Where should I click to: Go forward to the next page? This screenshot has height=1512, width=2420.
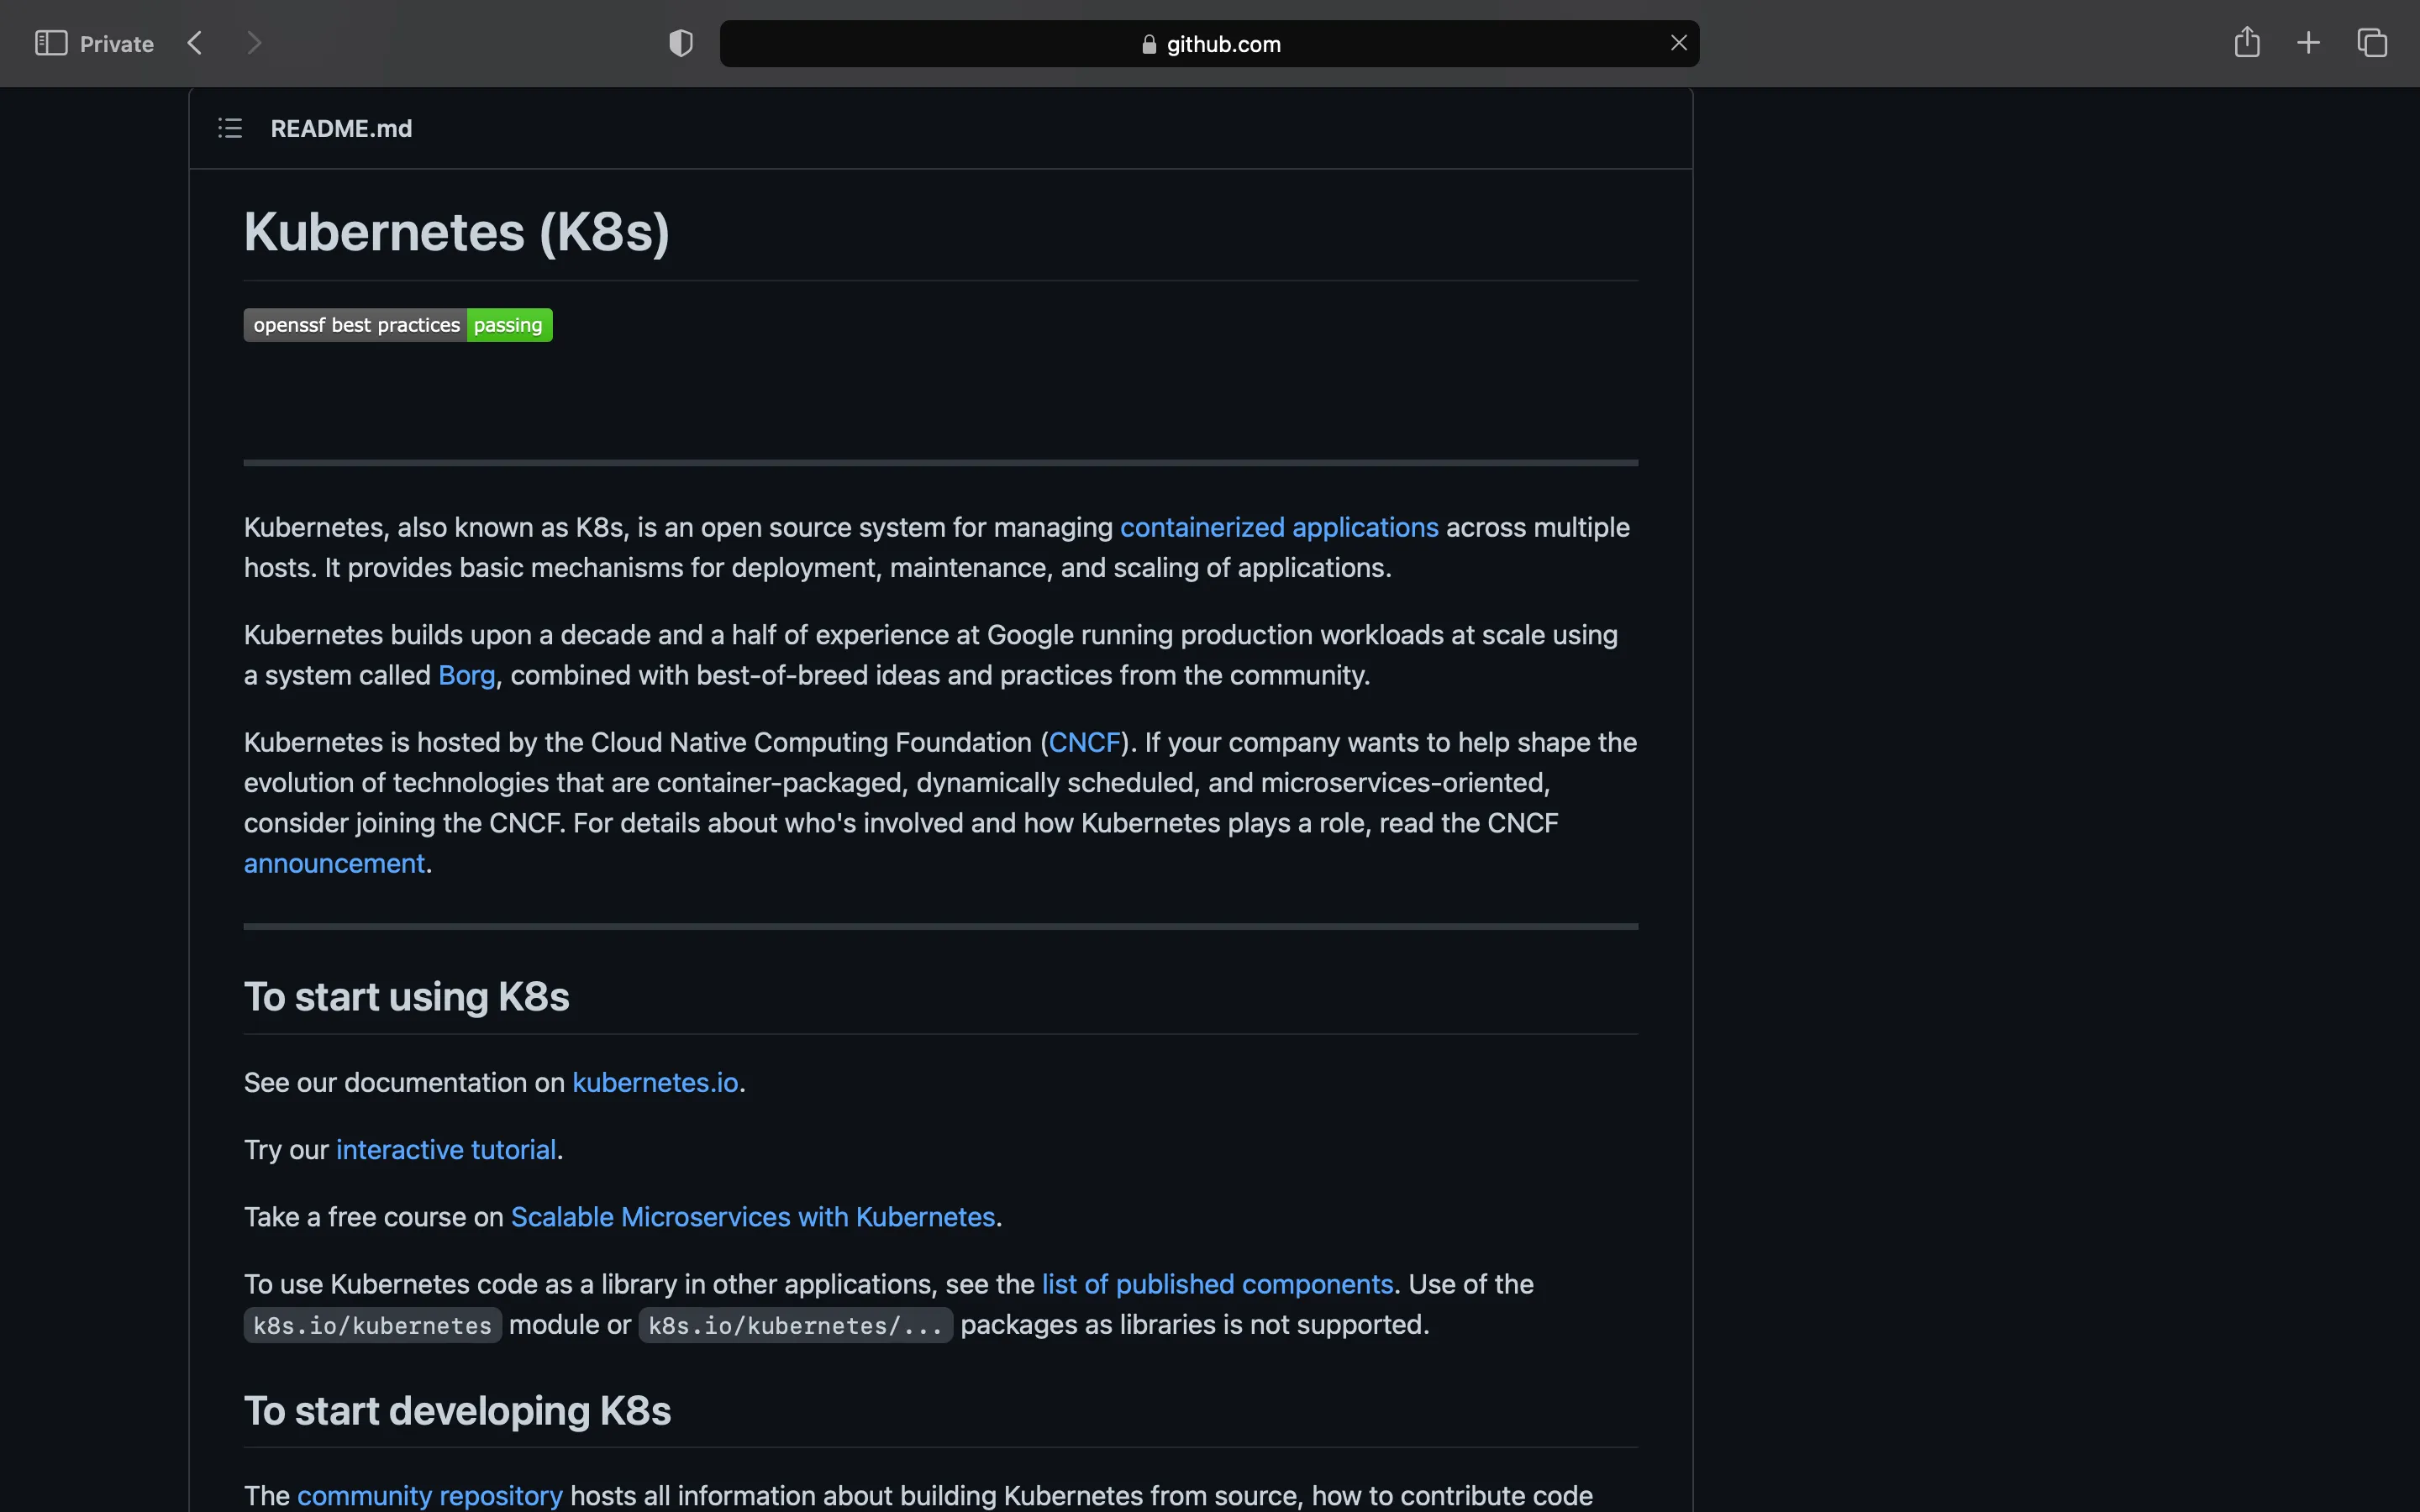[254, 43]
